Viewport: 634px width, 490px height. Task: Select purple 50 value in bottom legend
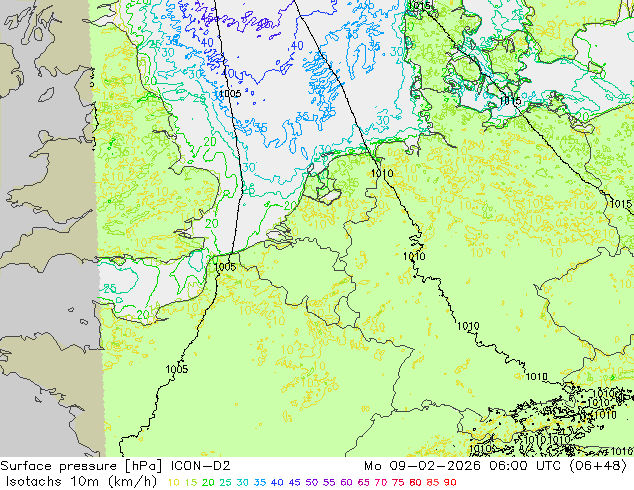click(x=312, y=482)
